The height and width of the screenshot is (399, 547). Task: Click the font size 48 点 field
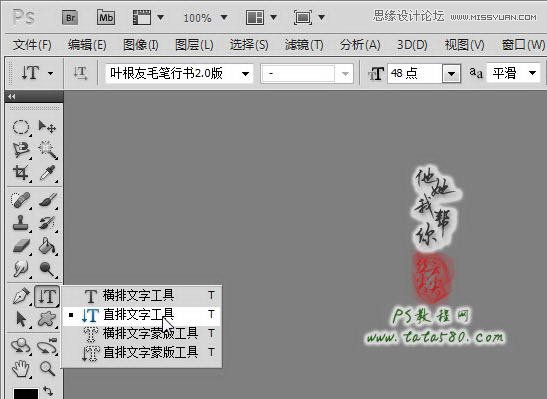(x=415, y=73)
